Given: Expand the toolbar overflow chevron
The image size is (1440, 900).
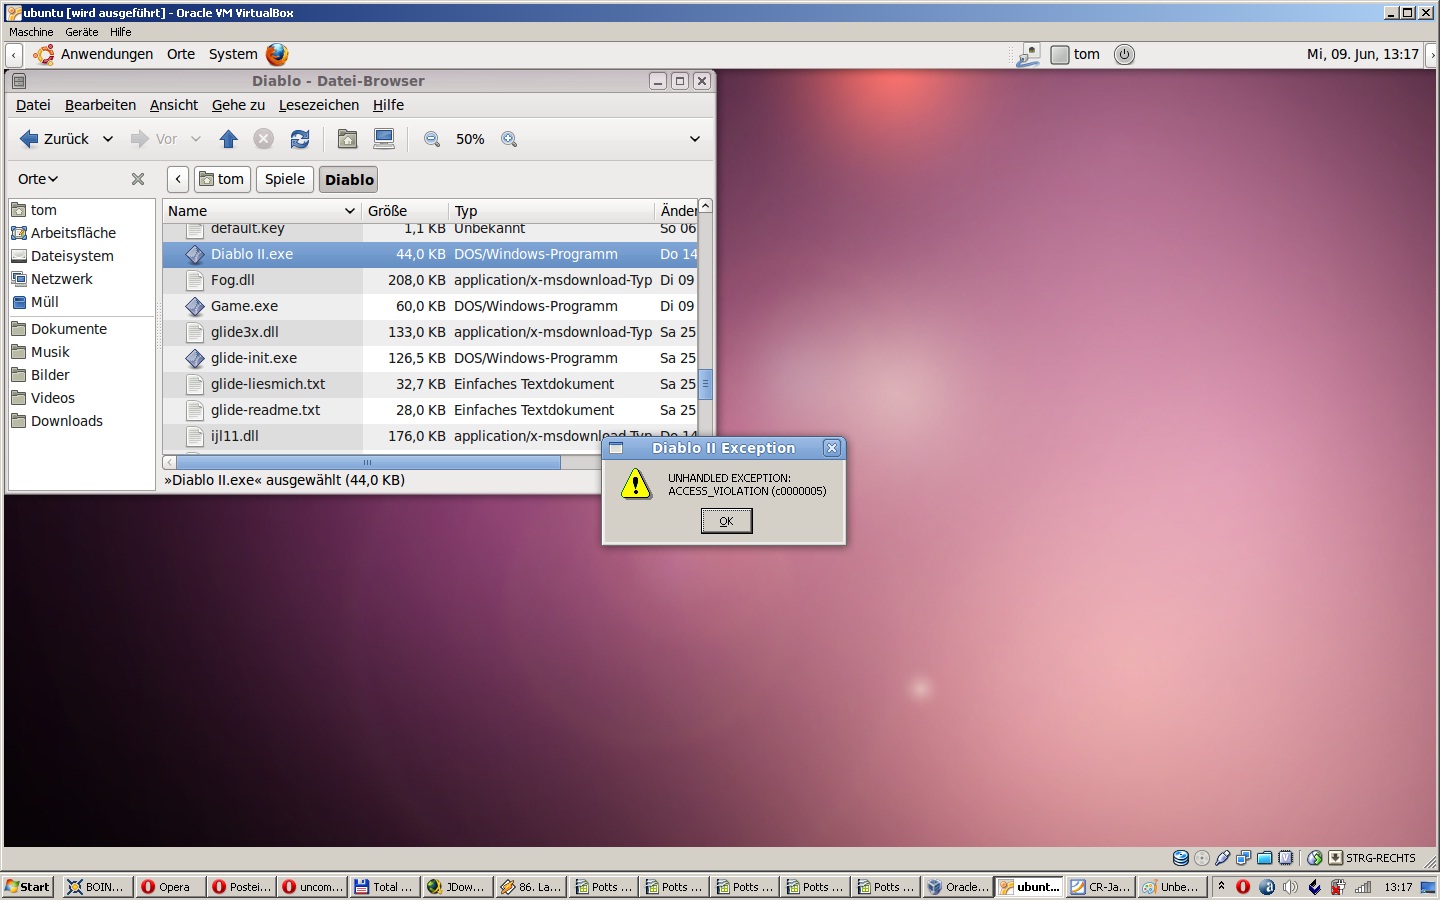Looking at the screenshot, I should [695, 139].
